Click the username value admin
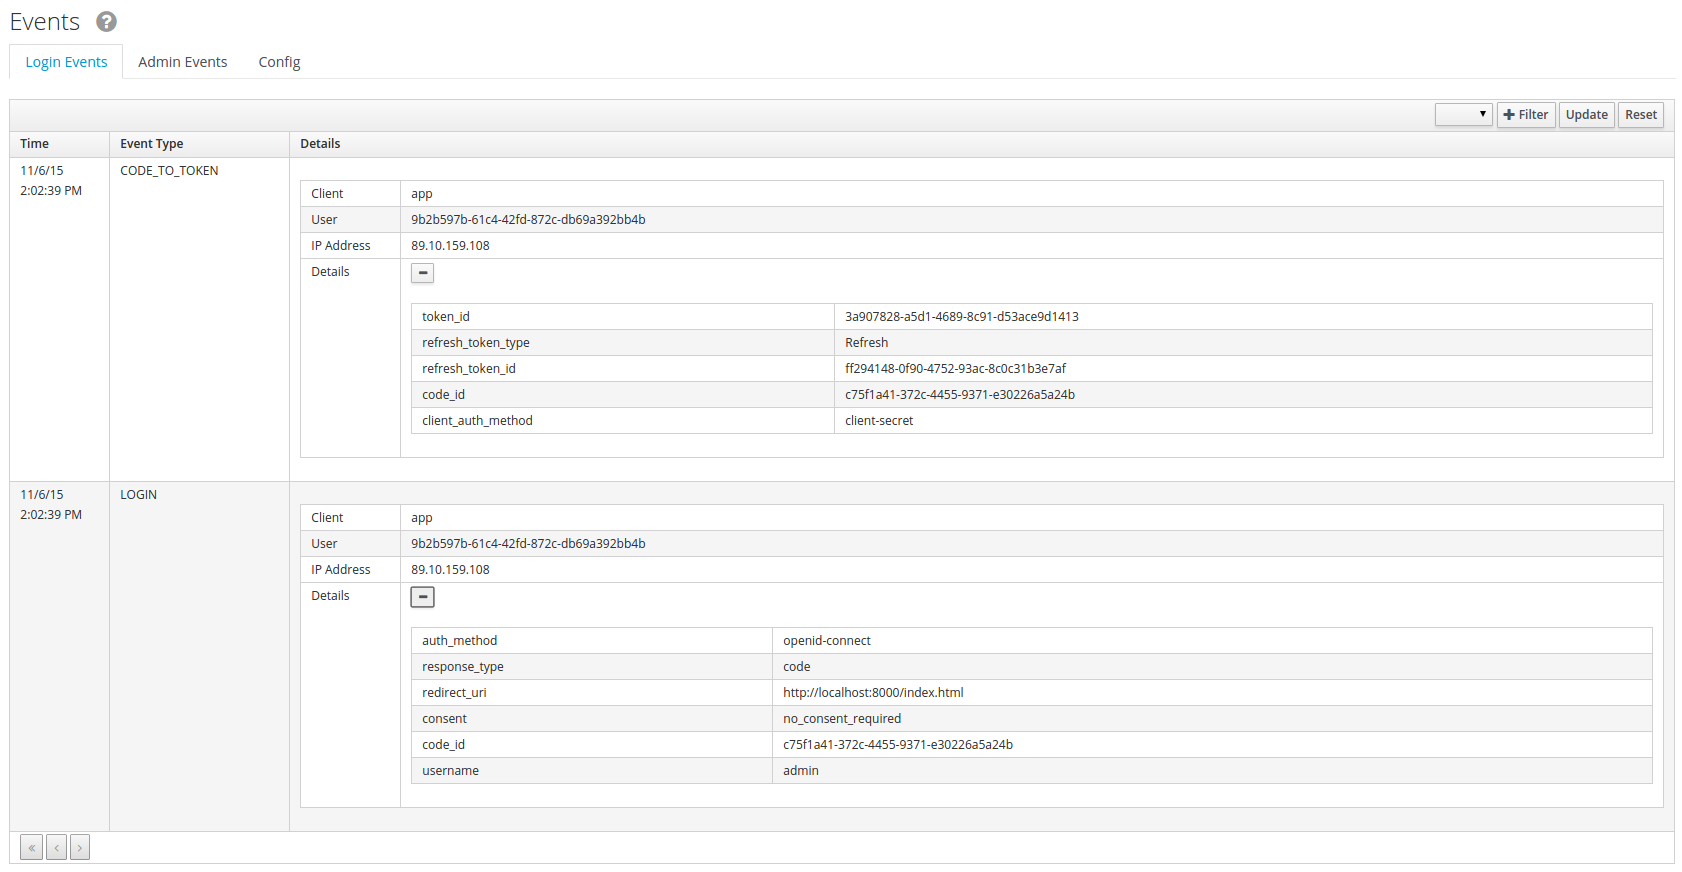 click(801, 771)
